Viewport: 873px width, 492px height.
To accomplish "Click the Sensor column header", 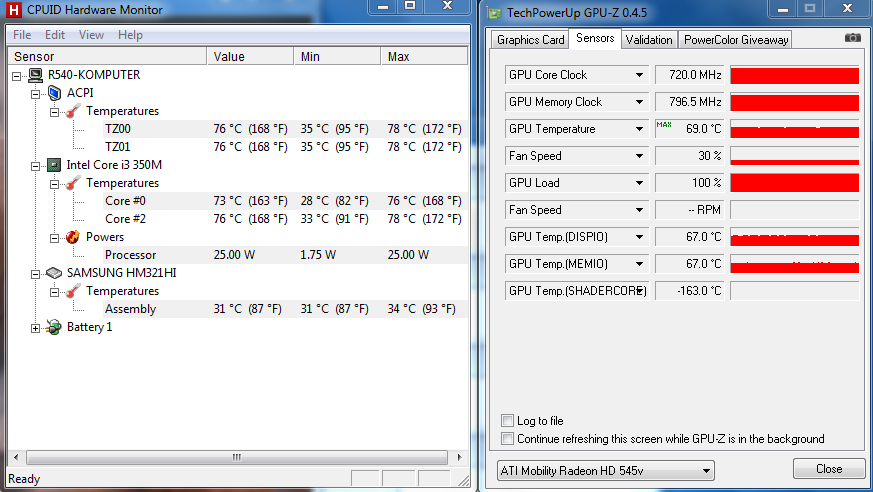I will click(x=107, y=56).
